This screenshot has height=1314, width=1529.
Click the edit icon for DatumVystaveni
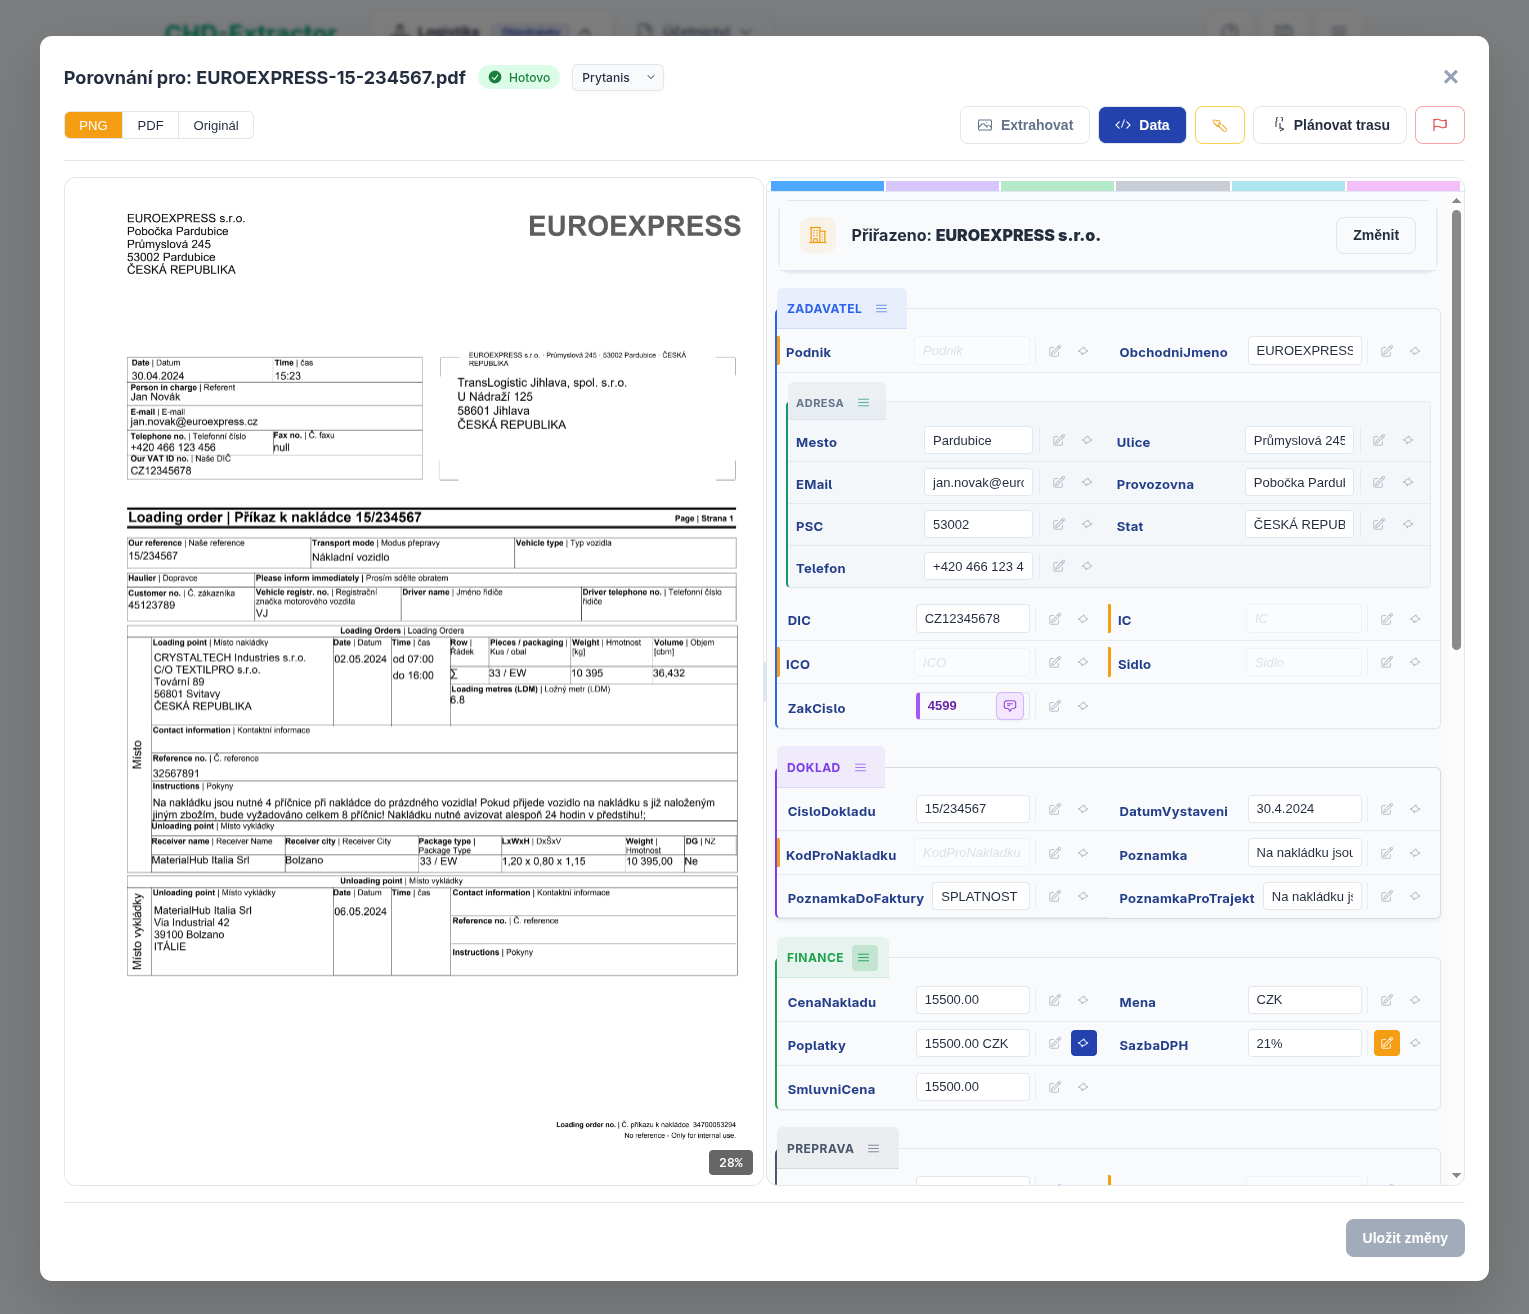(x=1387, y=809)
